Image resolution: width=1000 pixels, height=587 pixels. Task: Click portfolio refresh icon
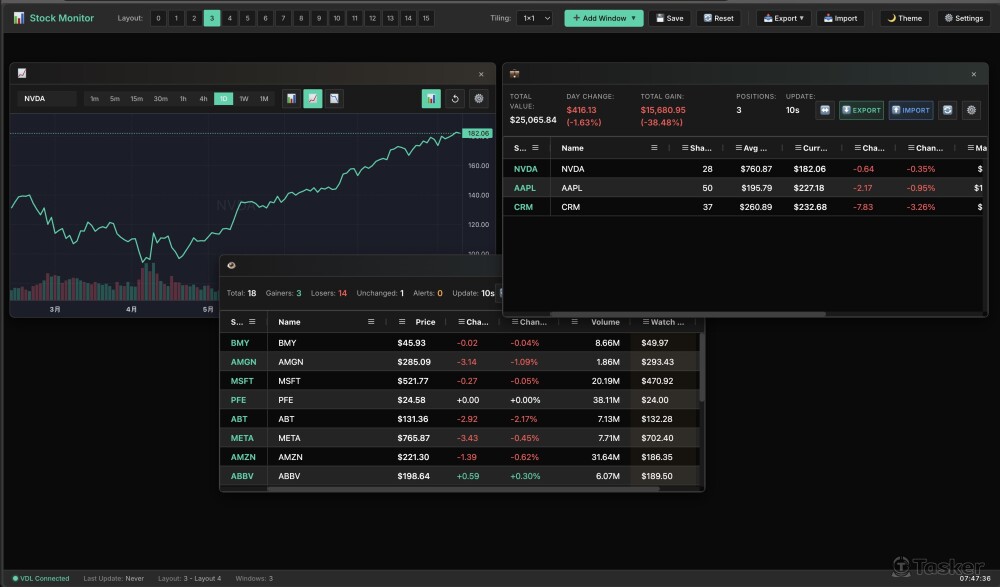947,110
